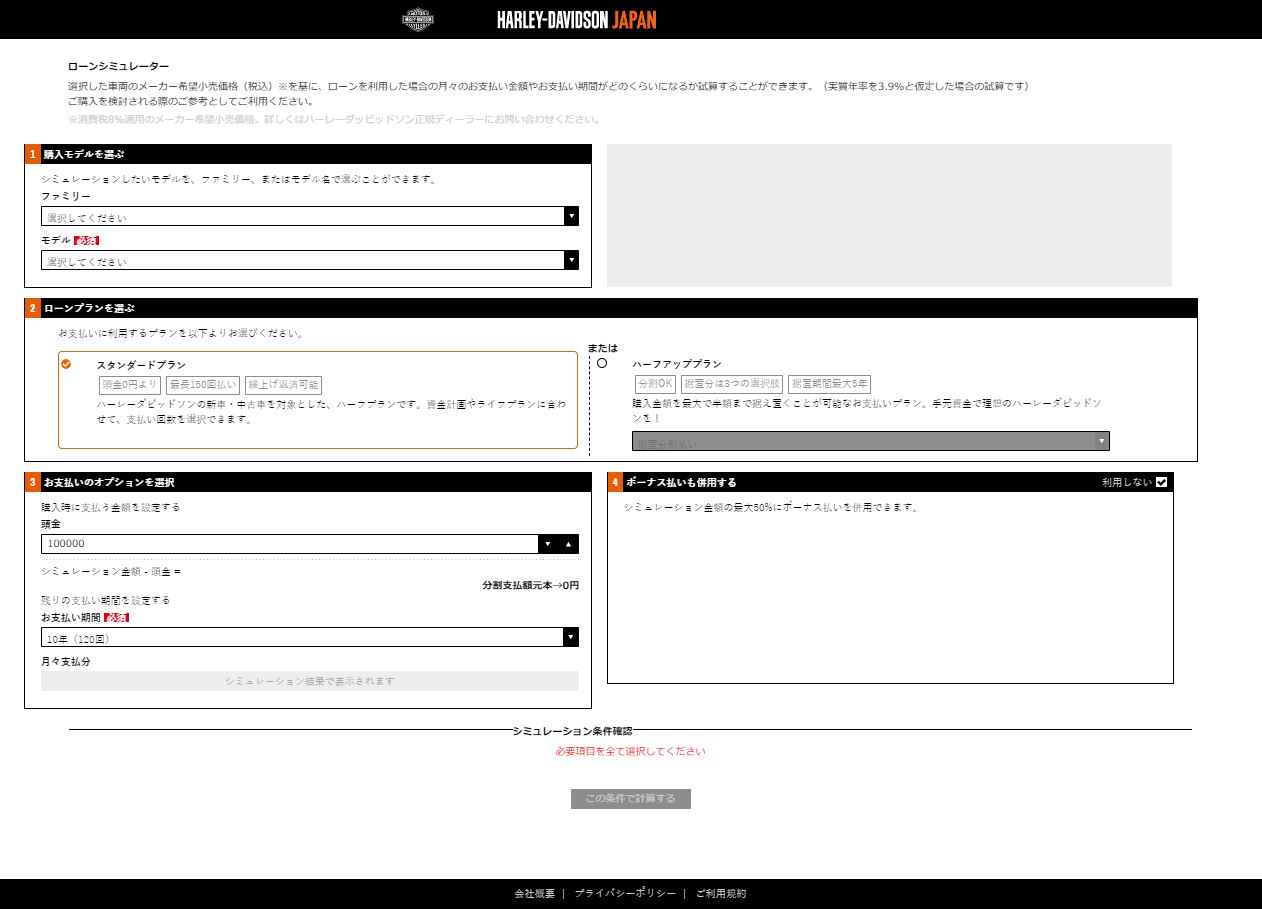Click the 繰上げ返済可能 tag

coord(283,385)
